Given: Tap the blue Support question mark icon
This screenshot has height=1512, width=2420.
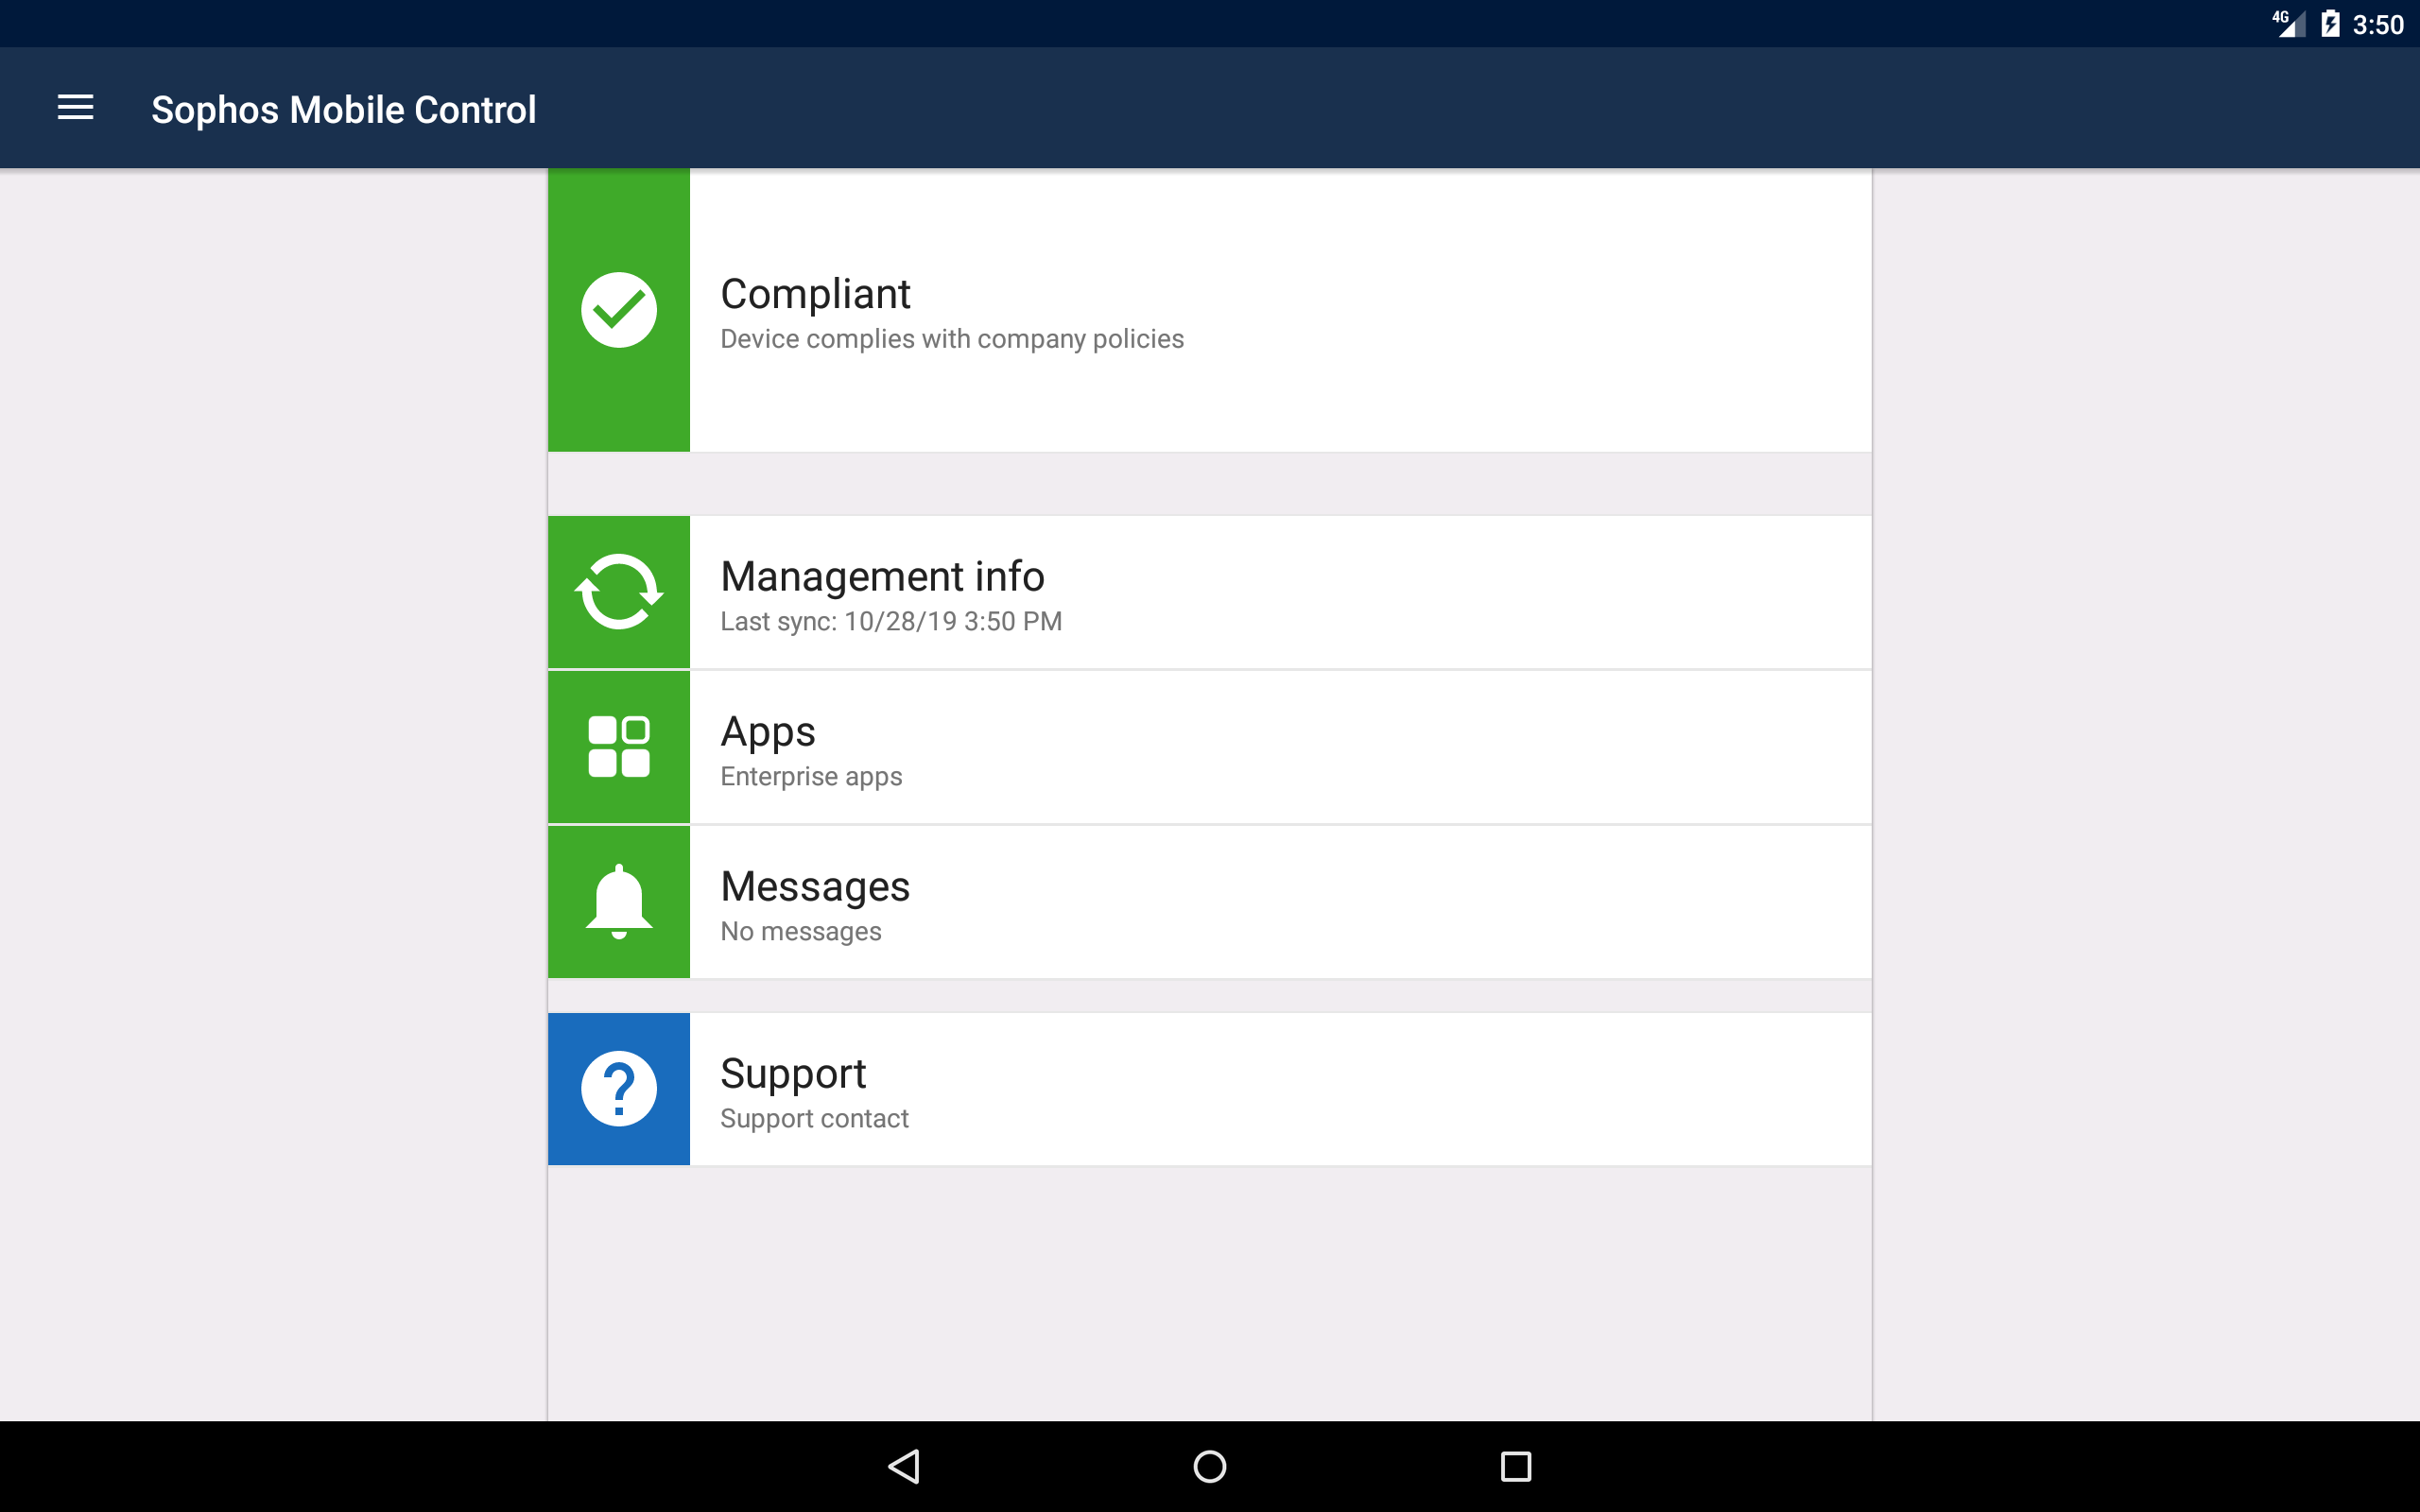Looking at the screenshot, I should pyautogui.click(x=619, y=1088).
